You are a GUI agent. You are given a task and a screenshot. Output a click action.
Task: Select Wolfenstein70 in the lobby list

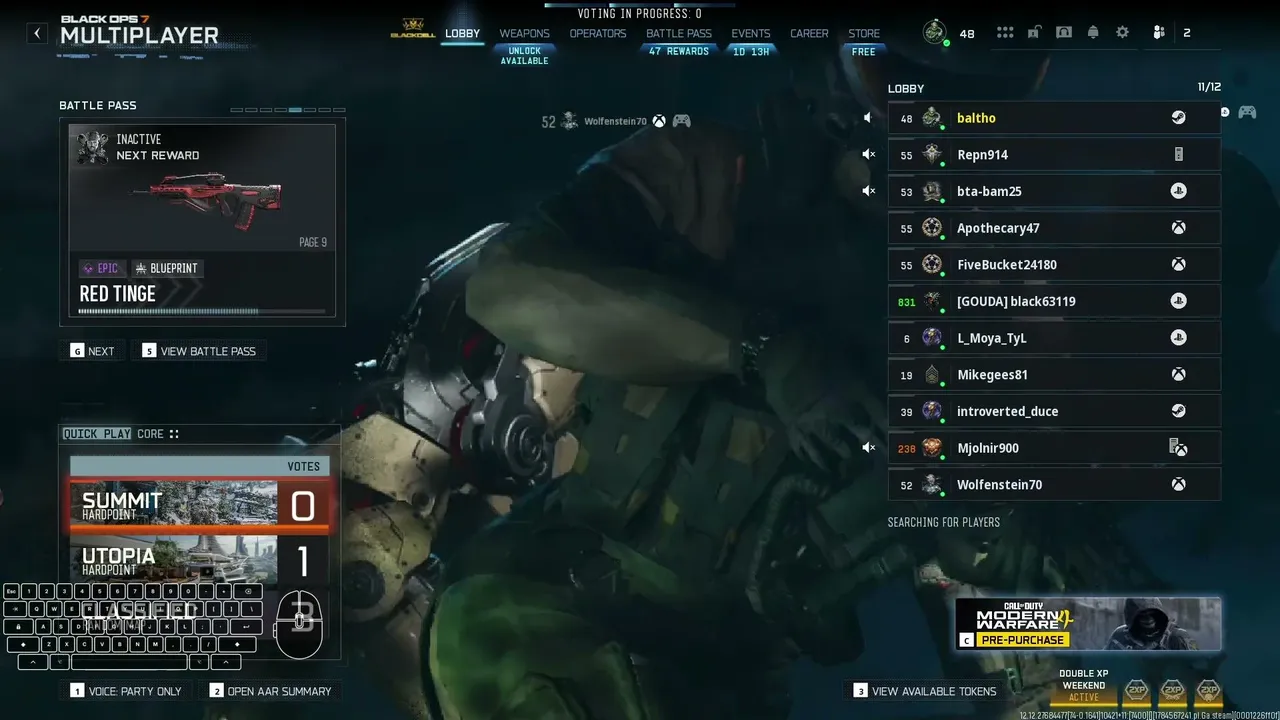pos(1054,485)
